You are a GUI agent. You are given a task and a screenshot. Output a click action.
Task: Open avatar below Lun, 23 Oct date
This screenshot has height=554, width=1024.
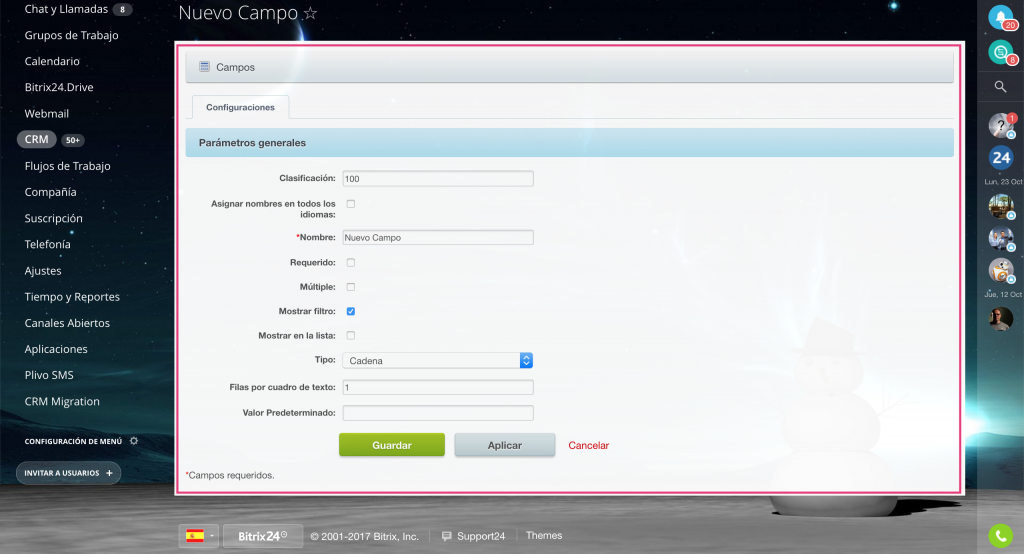(1000, 206)
